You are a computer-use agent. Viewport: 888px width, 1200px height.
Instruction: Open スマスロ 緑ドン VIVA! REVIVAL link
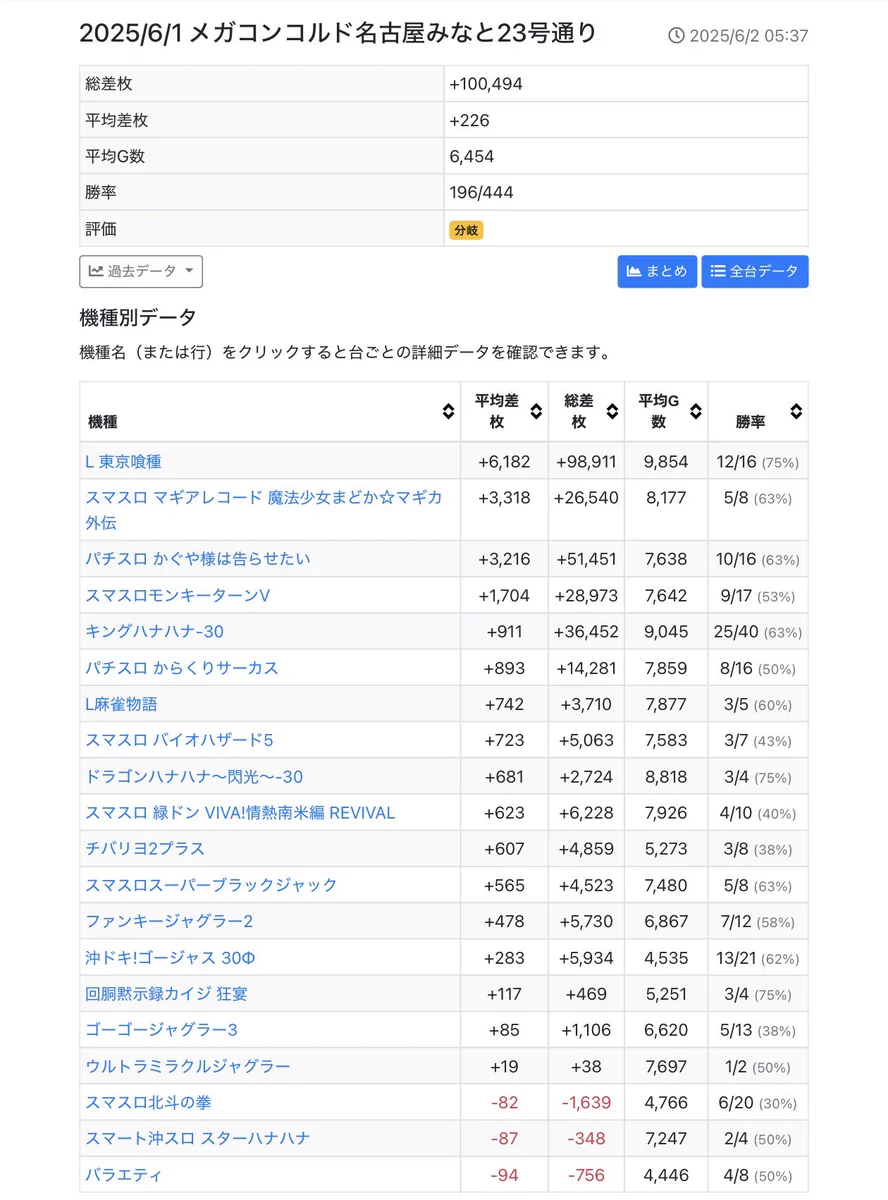click(x=240, y=813)
